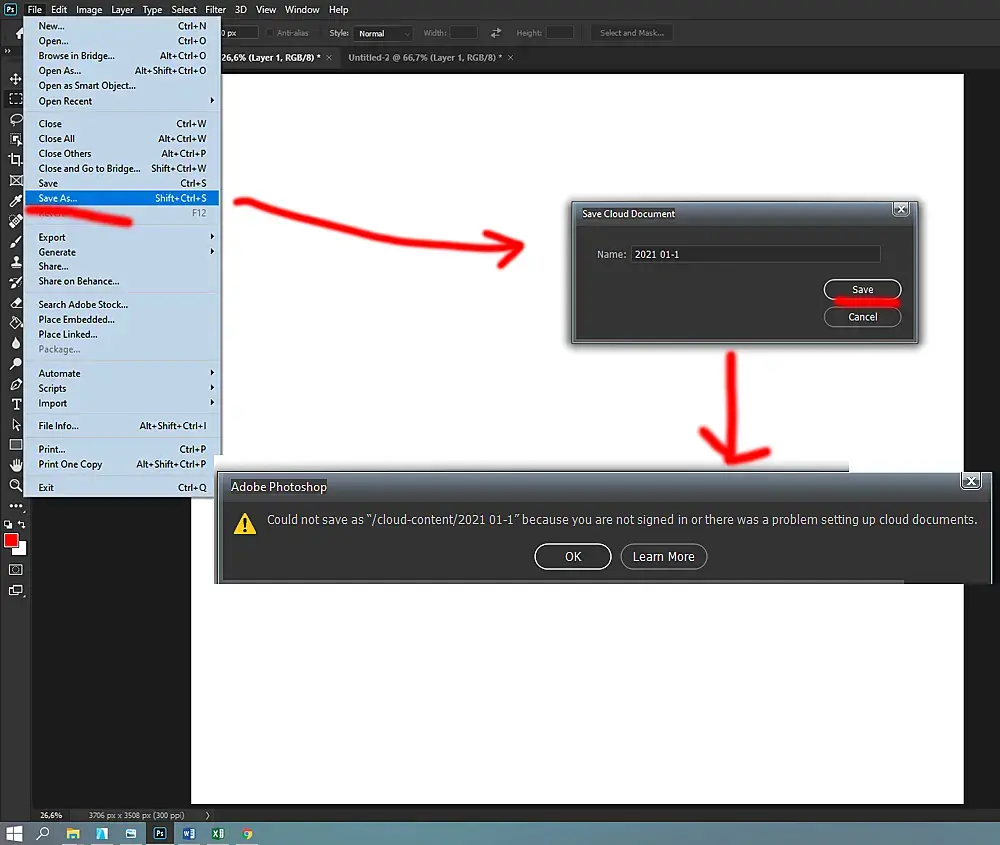Open Word from the taskbar
The image size is (1000, 845).
point(189,834)
